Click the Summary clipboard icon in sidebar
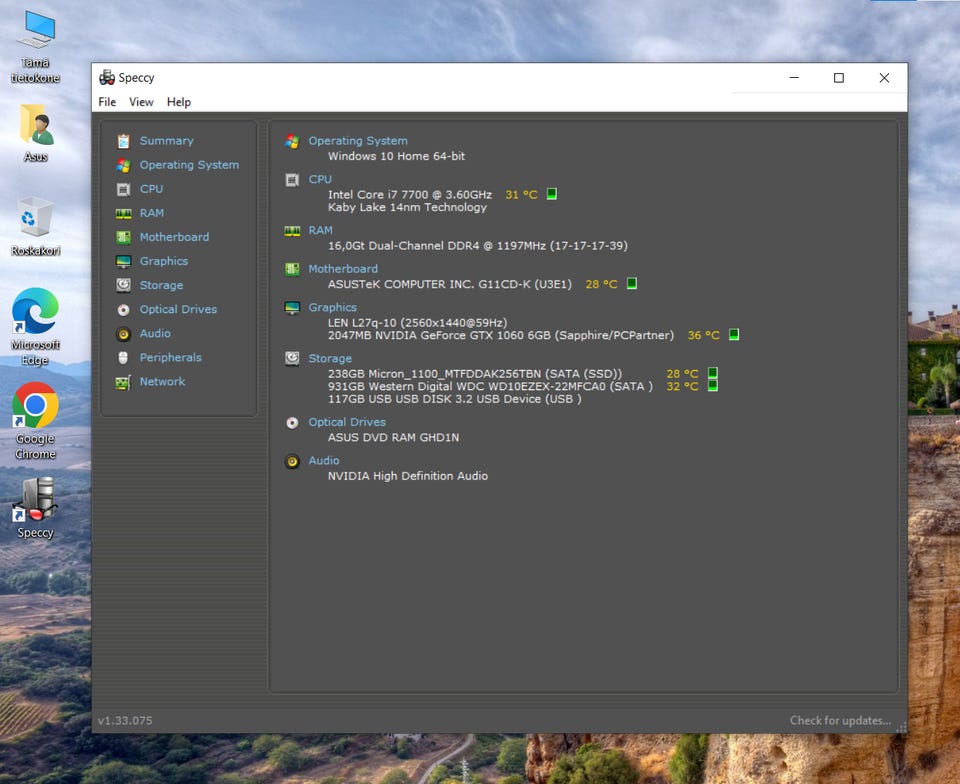 pos(123,141)
